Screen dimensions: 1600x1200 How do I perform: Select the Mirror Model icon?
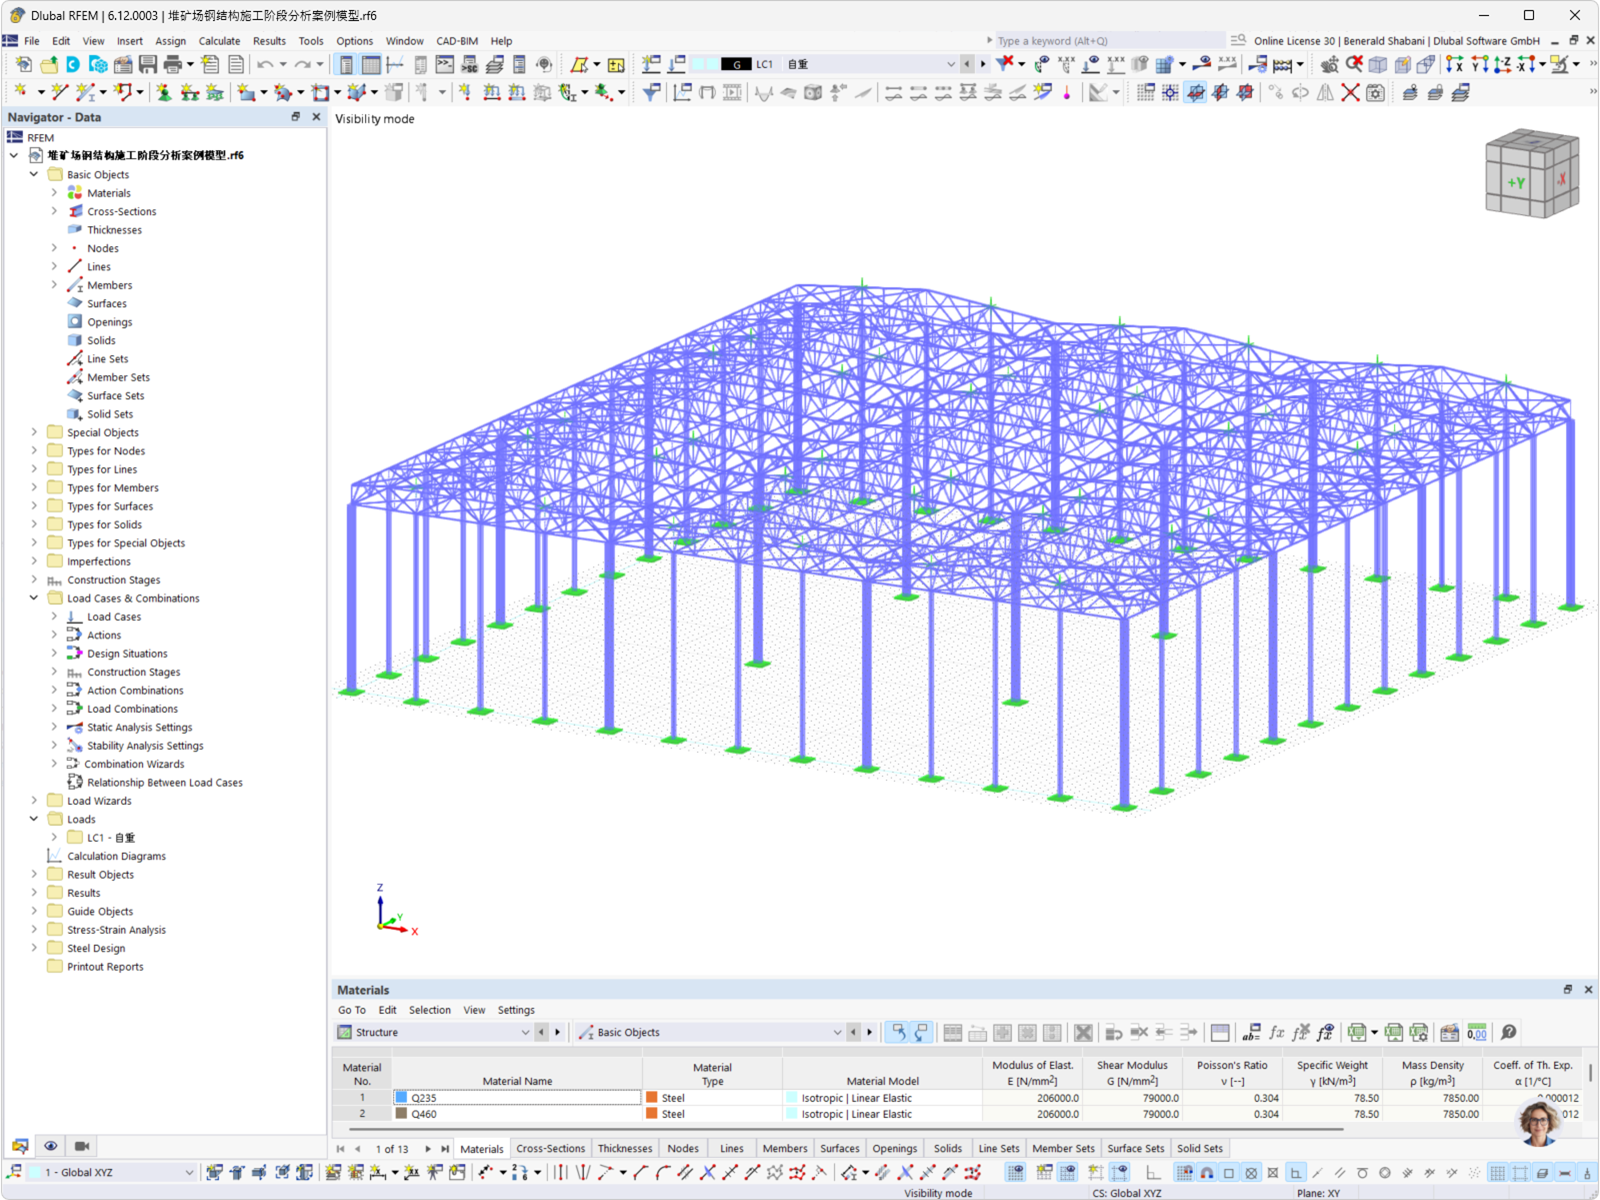click(1326, 92)
